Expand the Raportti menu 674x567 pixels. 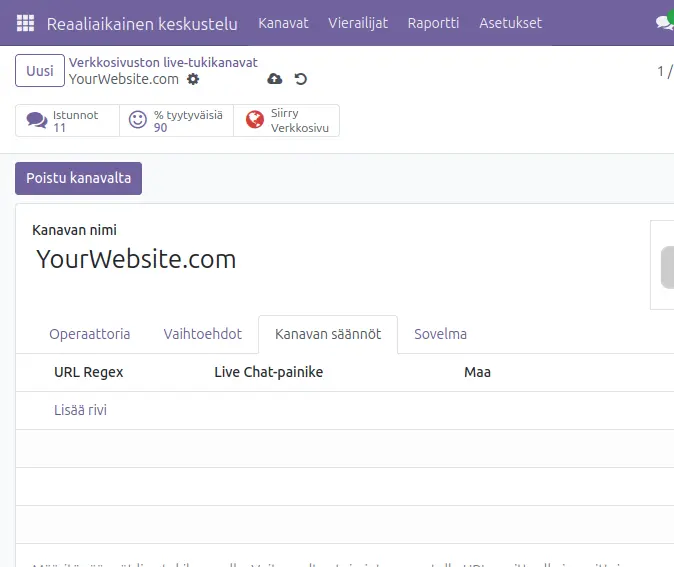click(433, 23)
